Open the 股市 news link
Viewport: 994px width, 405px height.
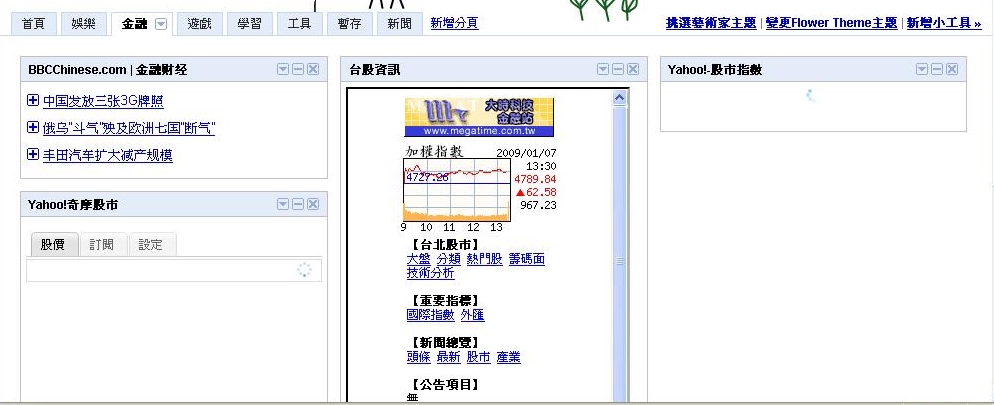click(x=479, y=357)
